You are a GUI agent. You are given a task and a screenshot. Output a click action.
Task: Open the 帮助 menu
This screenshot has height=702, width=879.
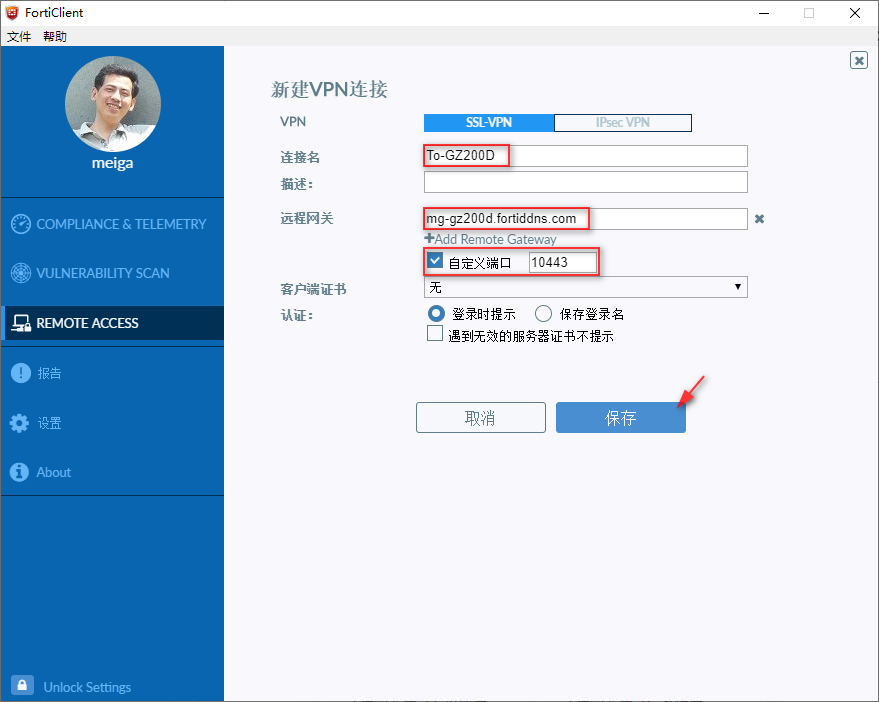pyautogui.click(x=55, y=36)
